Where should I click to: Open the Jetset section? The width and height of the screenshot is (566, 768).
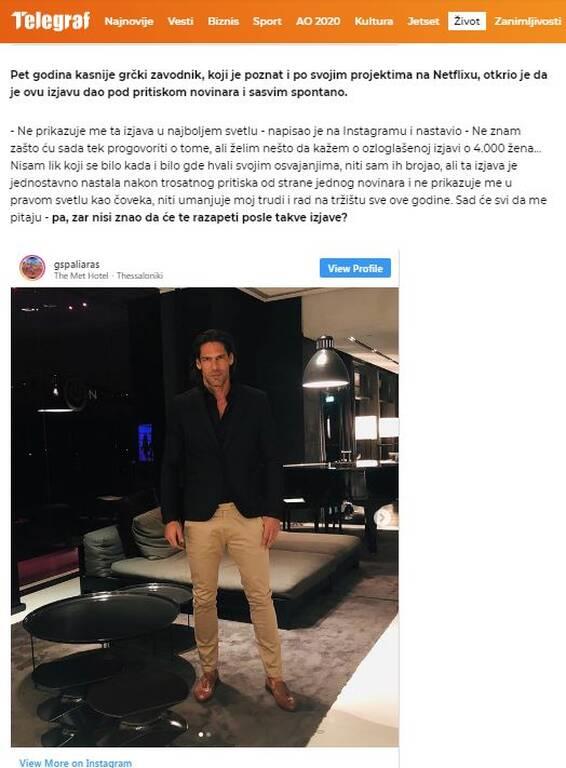click(424, 22)
